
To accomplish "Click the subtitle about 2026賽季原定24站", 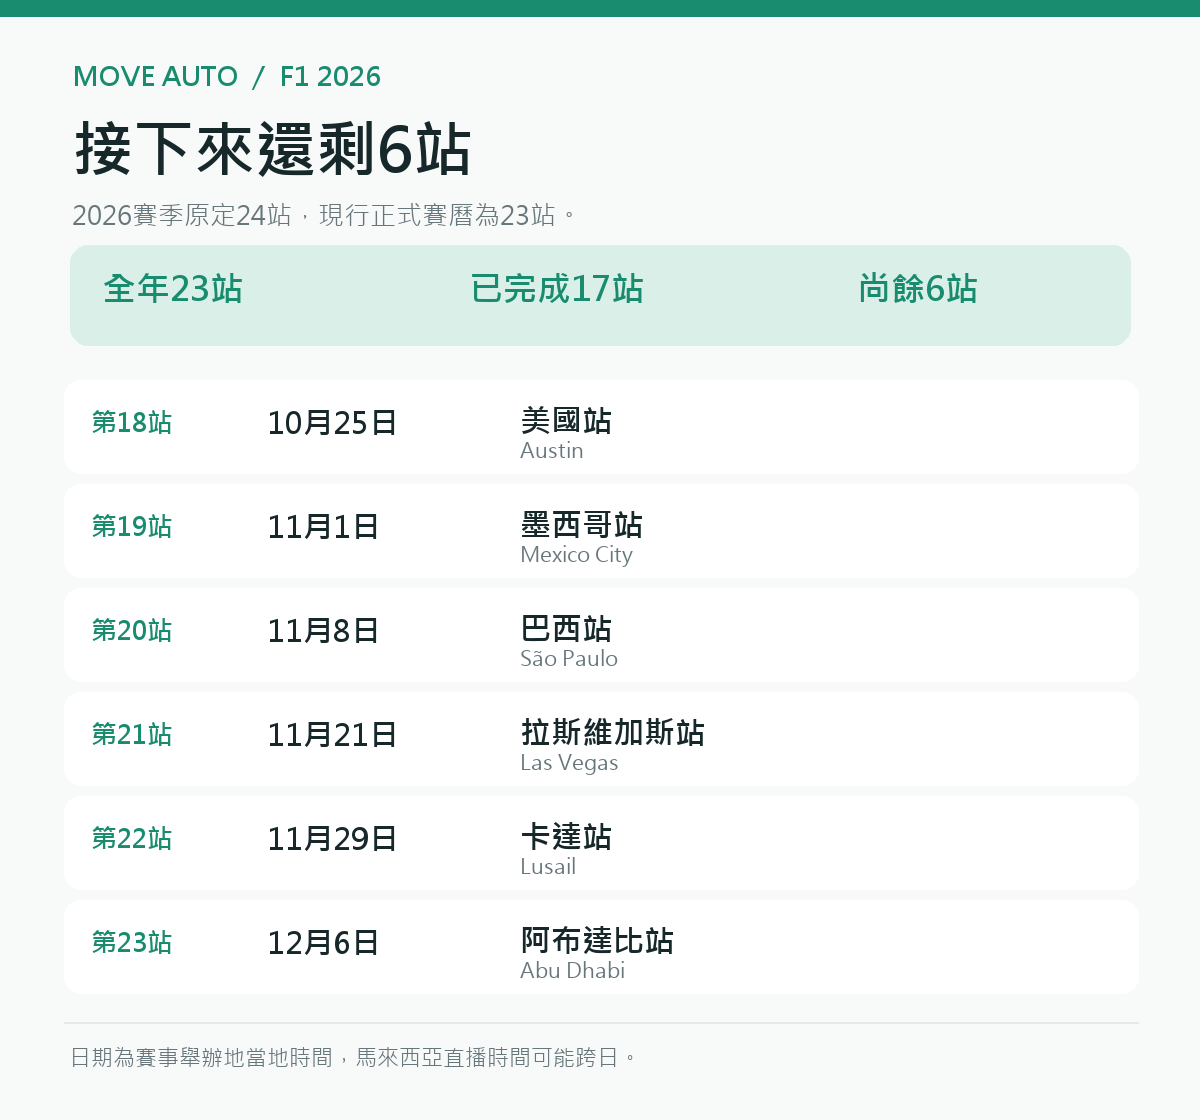I will tap(325, 215).
